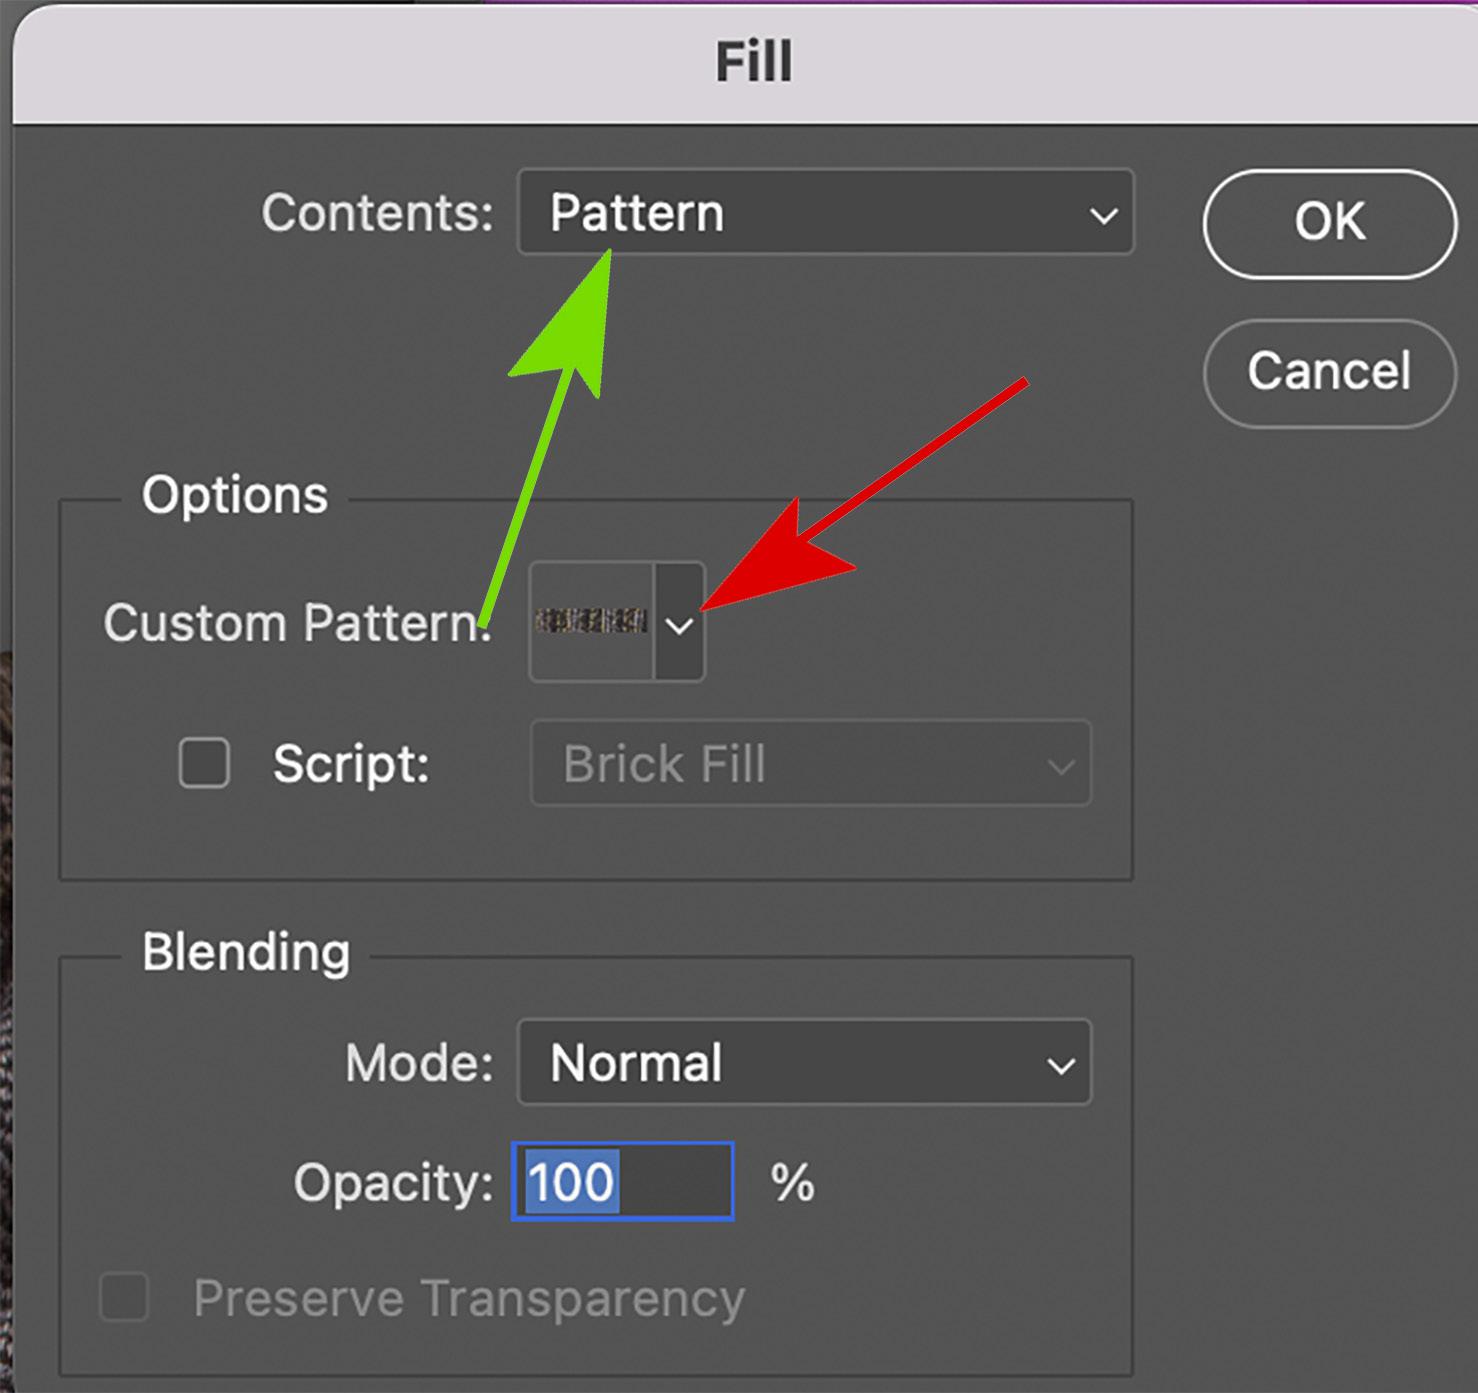Image resolution: width=1478 pixels, height=1393 pixels.
Task: Open the Brick Fill script dropdown
Action: (810, 764)
